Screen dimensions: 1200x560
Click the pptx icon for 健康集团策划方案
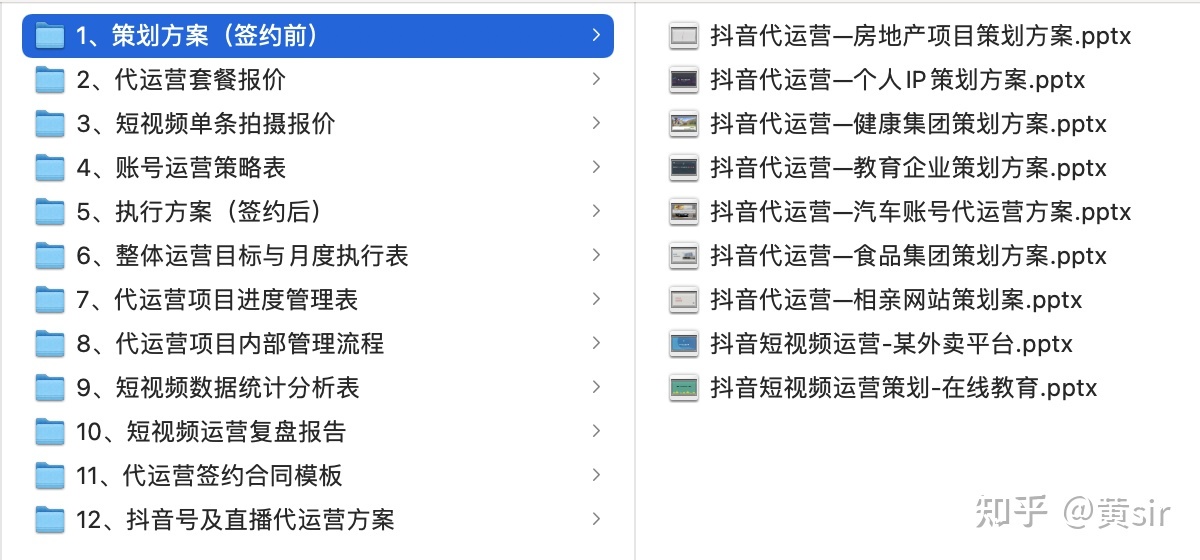point(684,125)
